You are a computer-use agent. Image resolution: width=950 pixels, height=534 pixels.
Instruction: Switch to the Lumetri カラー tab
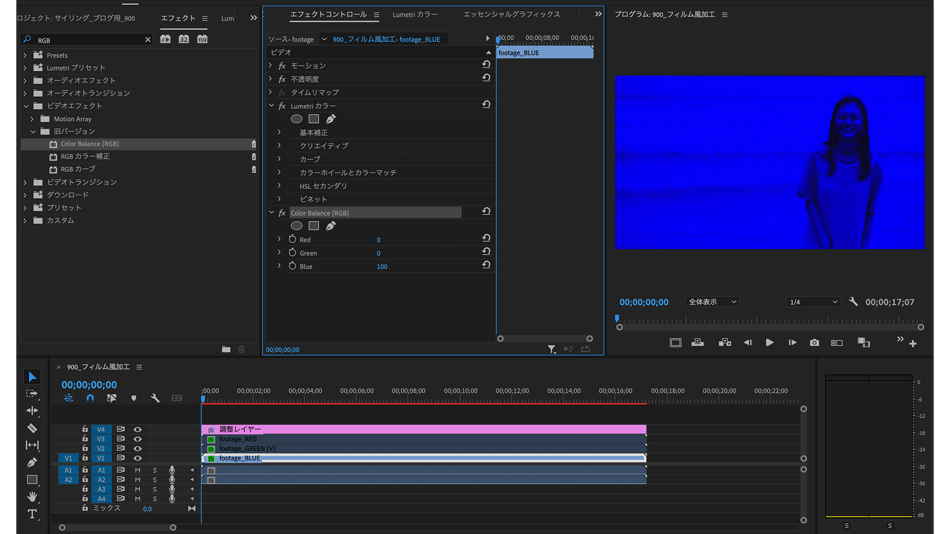coord(414,15)
